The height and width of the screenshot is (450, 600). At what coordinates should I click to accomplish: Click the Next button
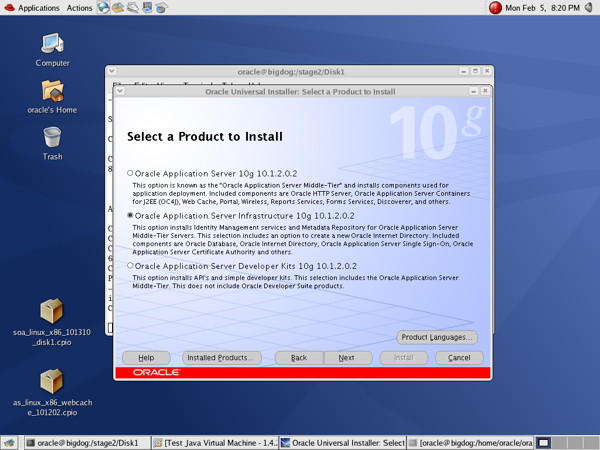[346, 357]
